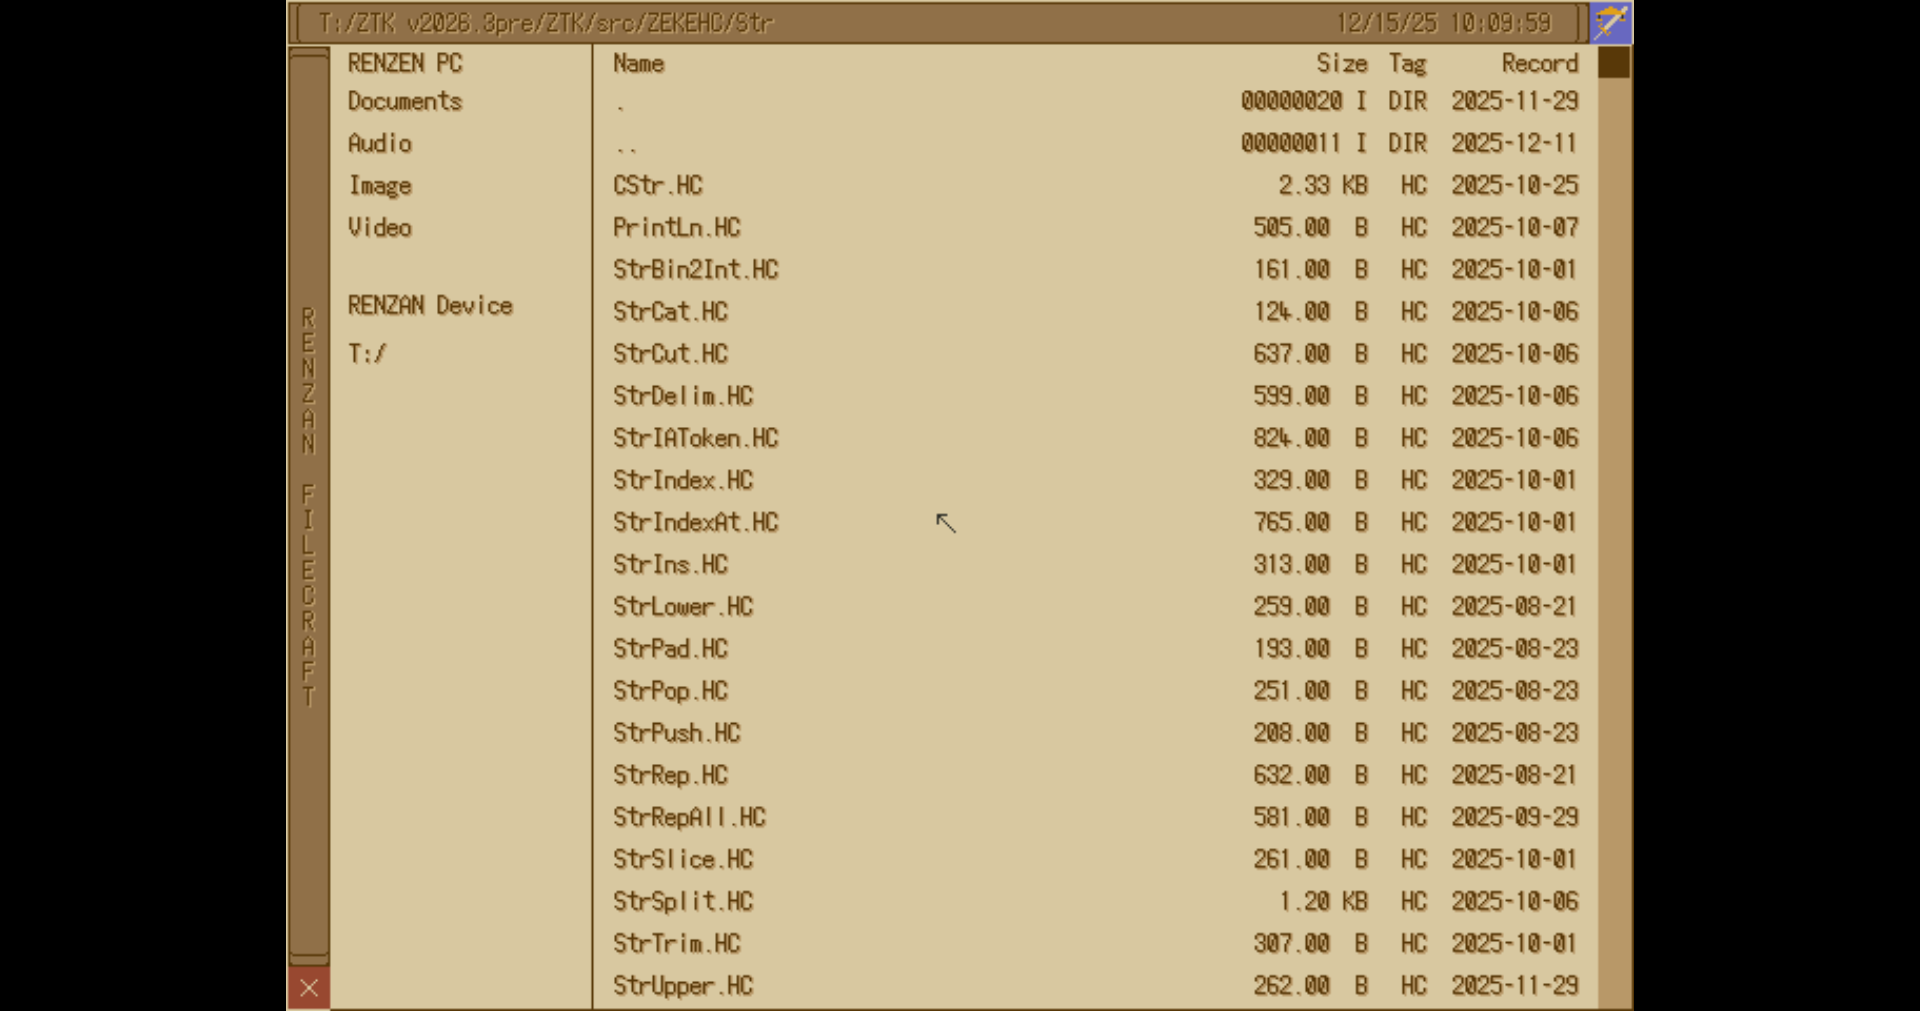The width and height of the screenshot is (1920, 1011).
Task: Click the 2025-10-25 date of CStr.HC
Action: (x=1515, y=185)
